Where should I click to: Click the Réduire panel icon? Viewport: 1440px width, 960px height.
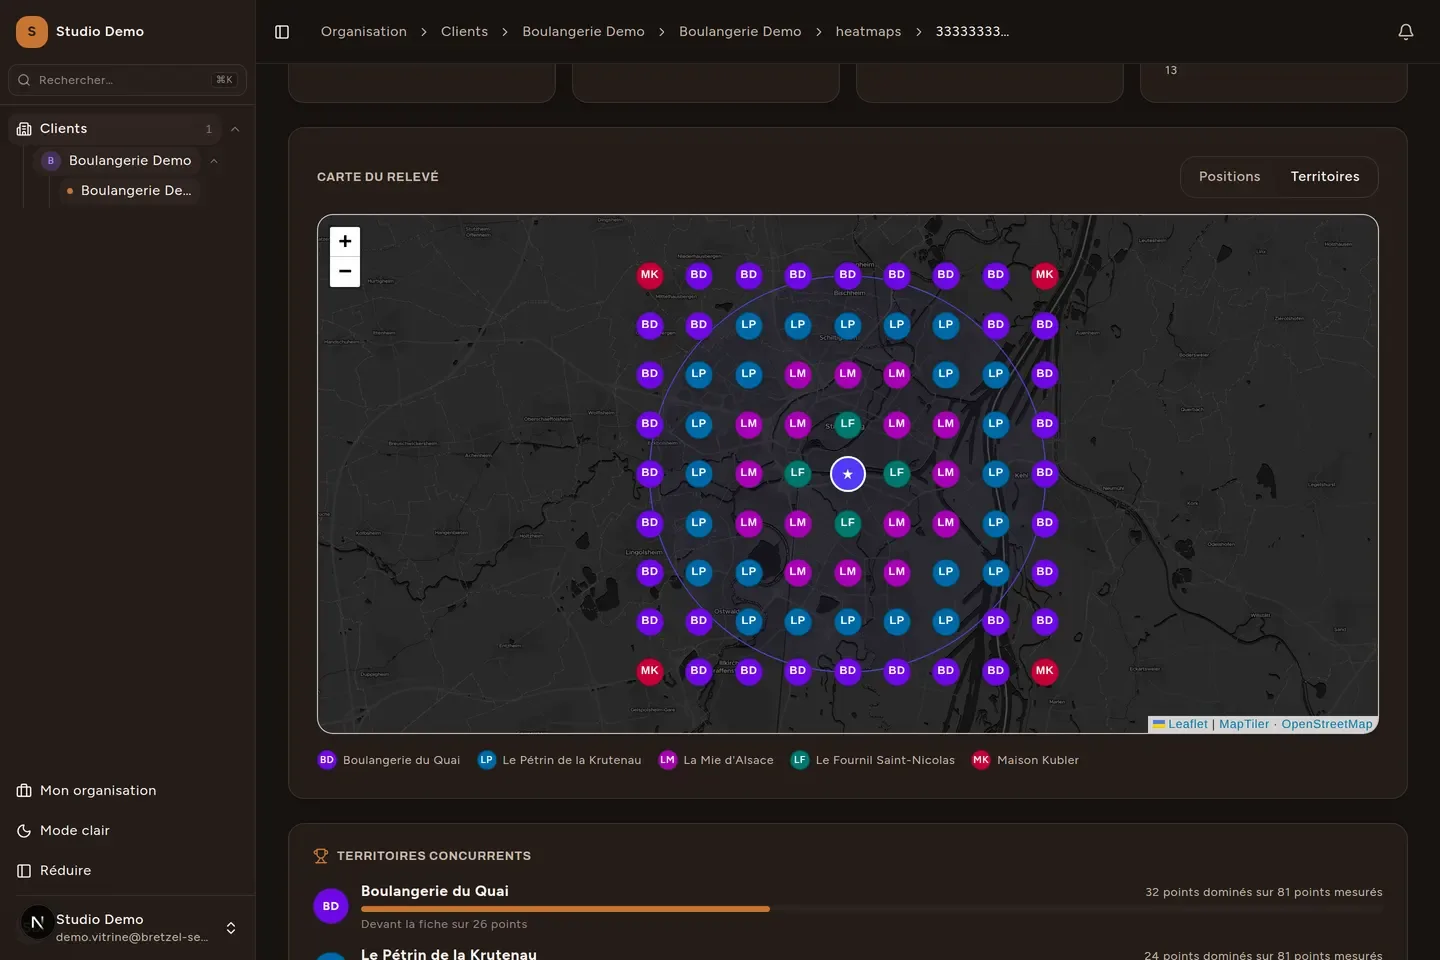[24, 871]
